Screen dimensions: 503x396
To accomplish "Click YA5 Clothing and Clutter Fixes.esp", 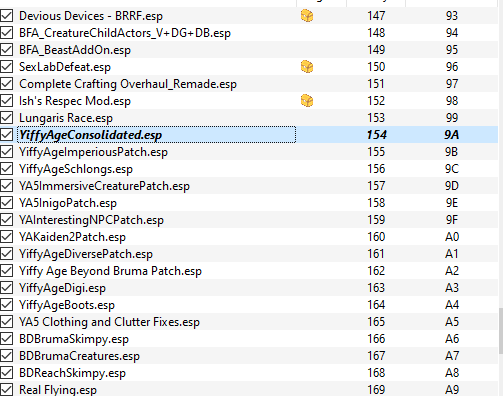I will [109, 322].
